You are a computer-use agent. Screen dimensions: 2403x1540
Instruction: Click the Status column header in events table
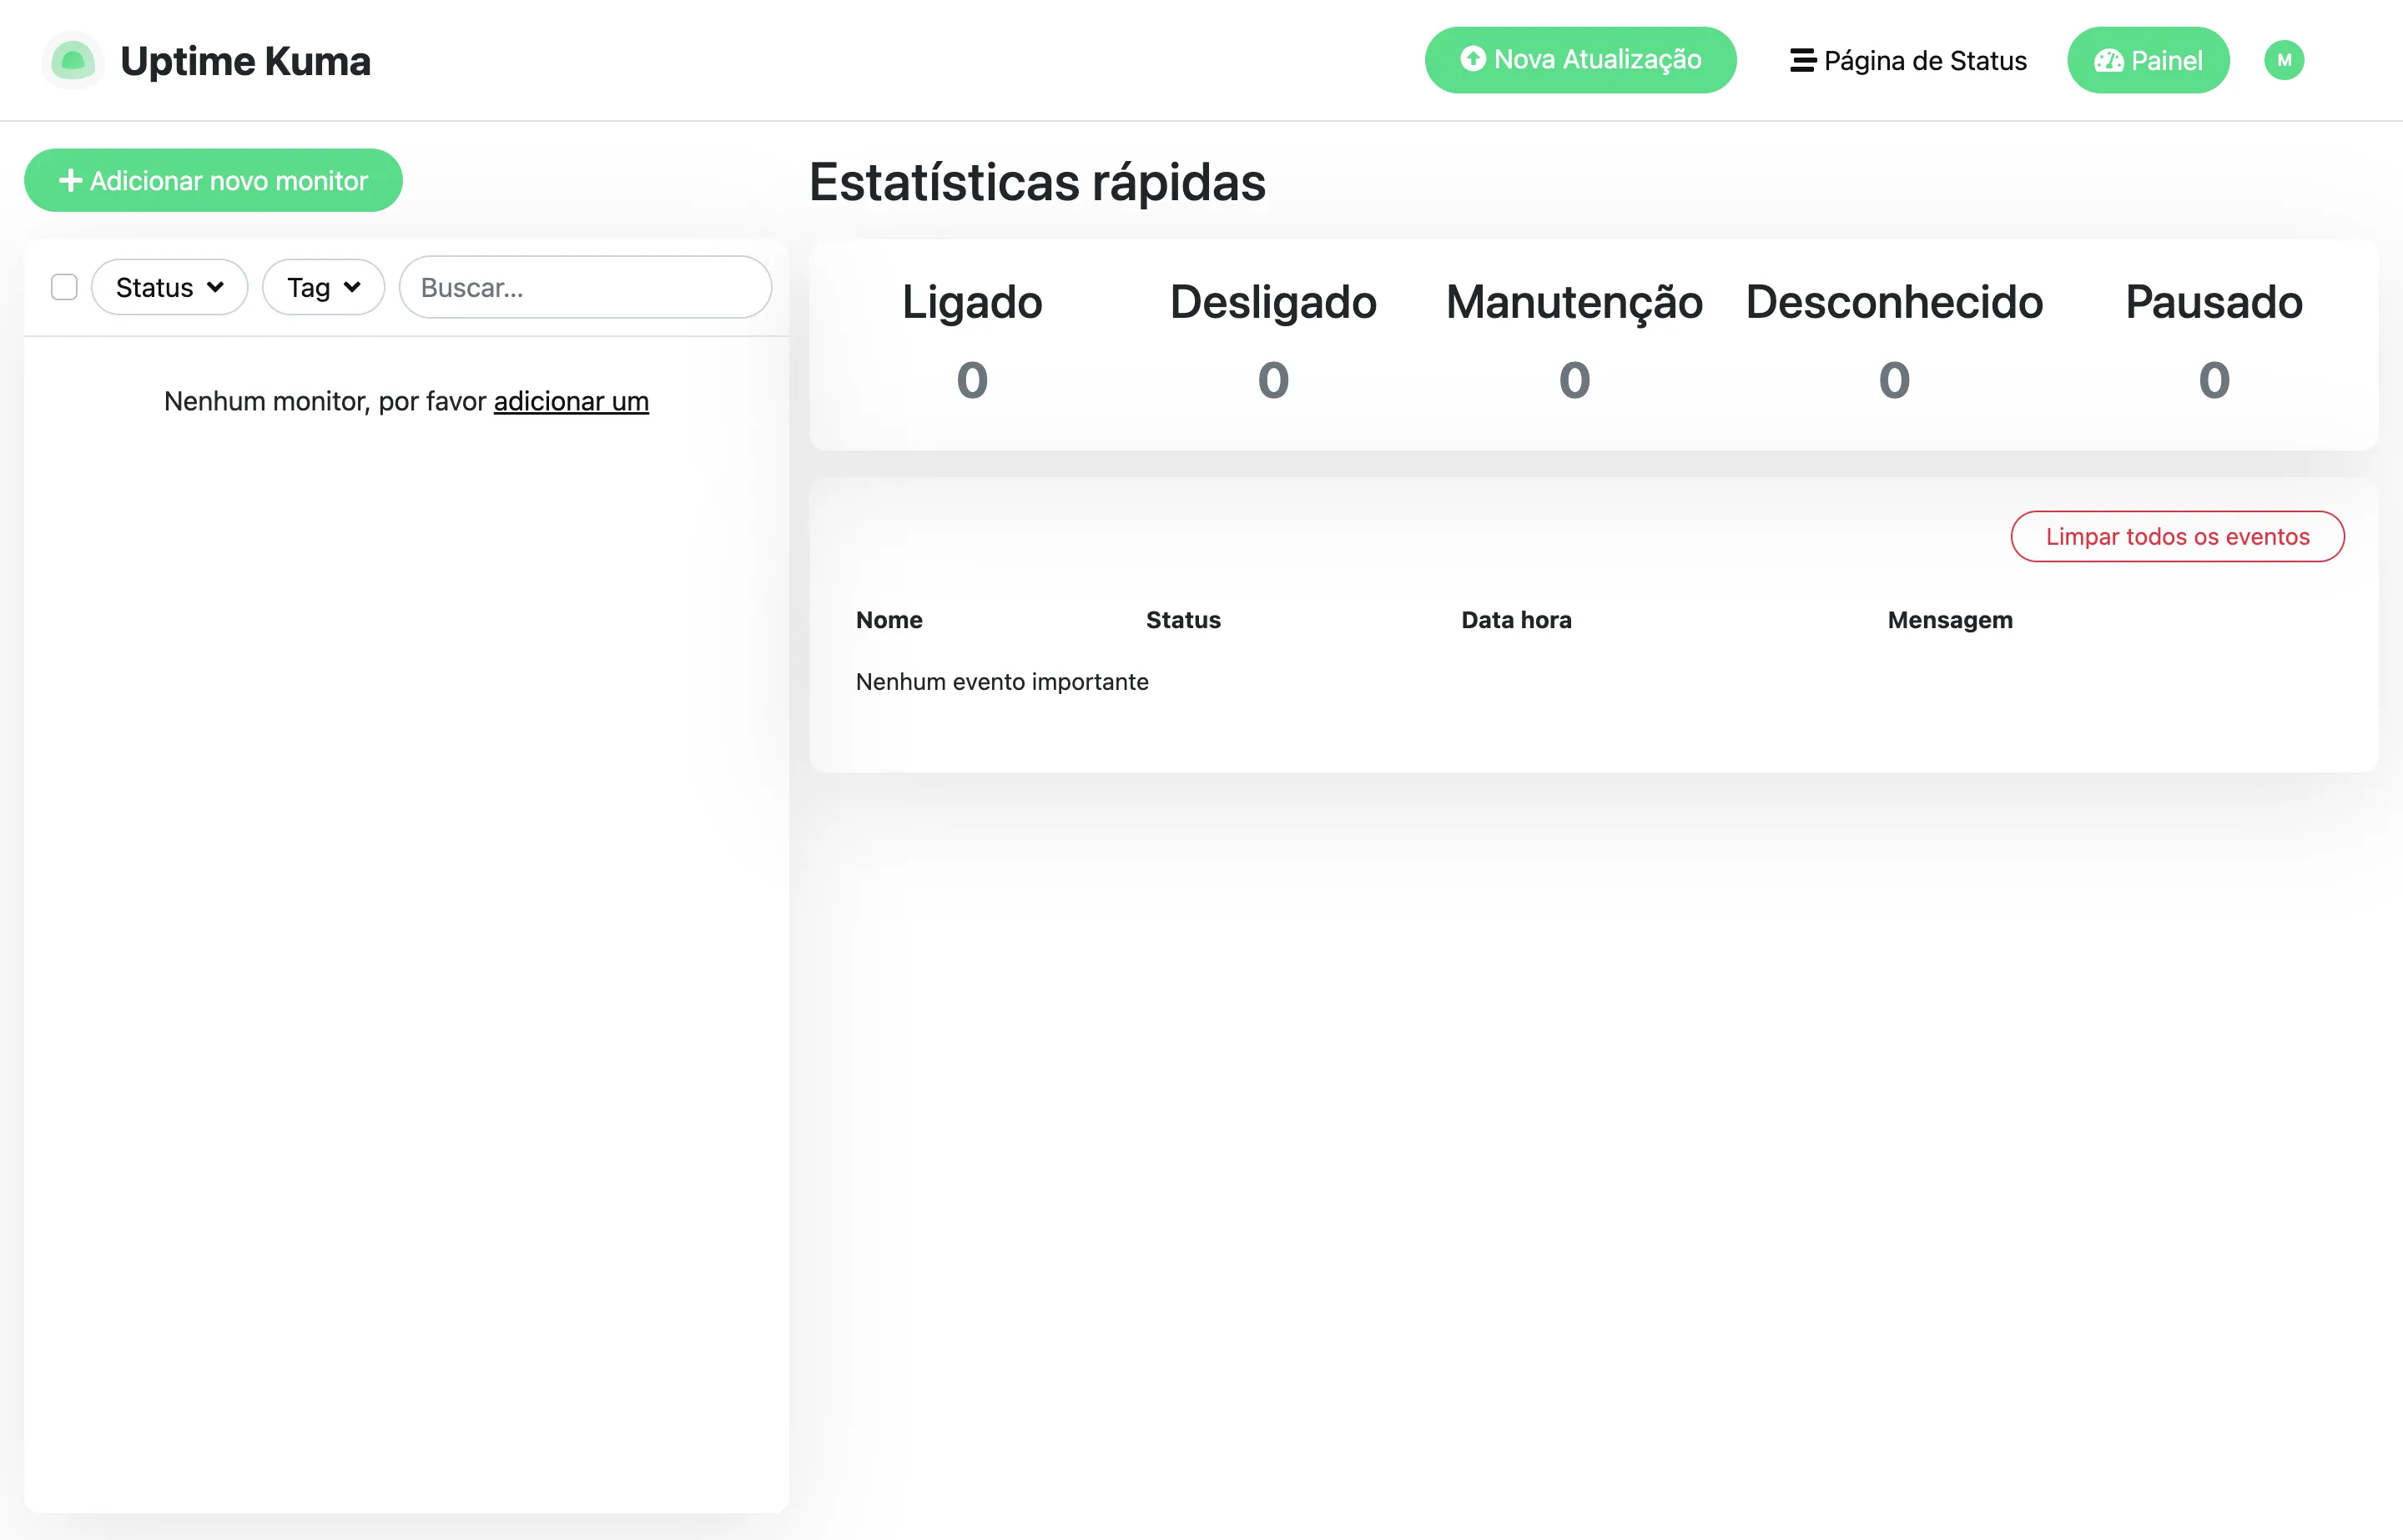[1183, 620]
